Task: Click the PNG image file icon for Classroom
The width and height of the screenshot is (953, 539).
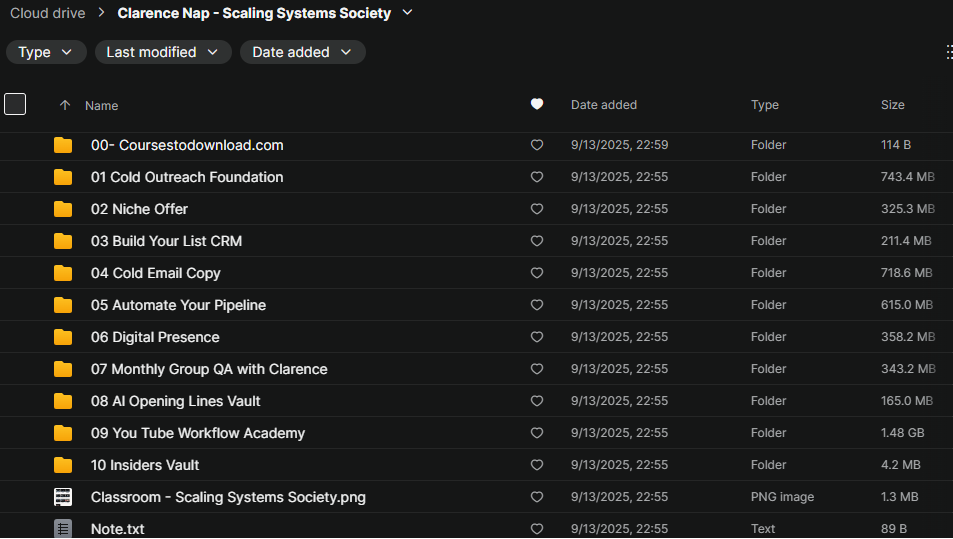Action: point(63,497)
